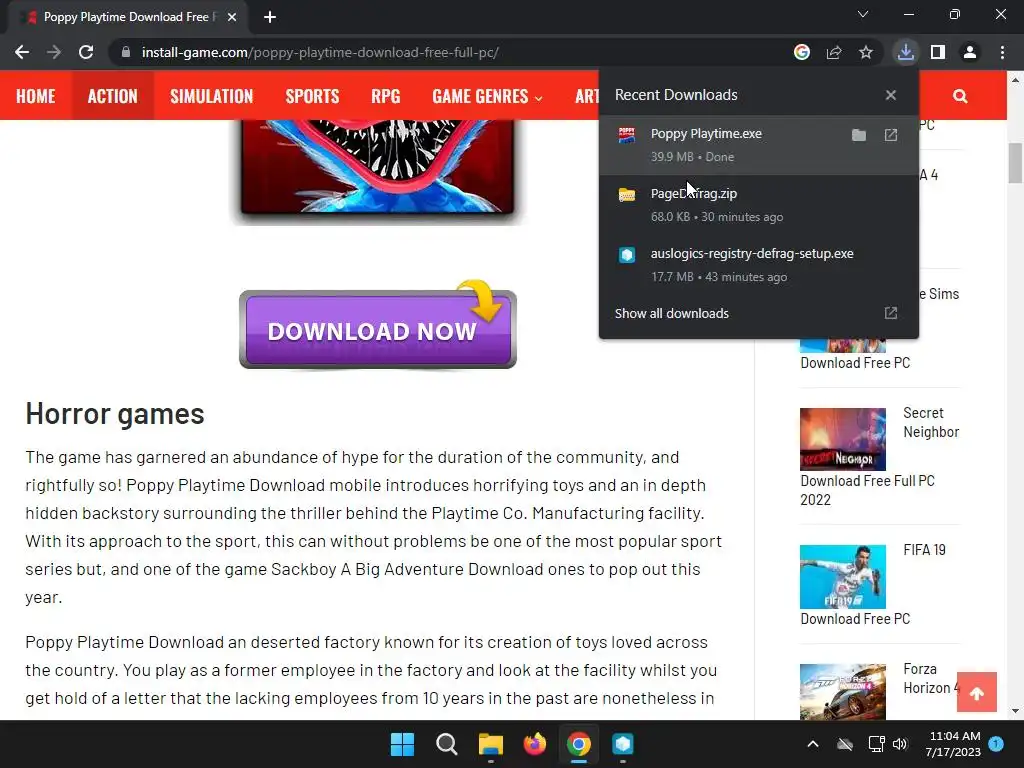Click Show all downloads
This screenshot has width=1024, height=768.
[x=671, y=313]
